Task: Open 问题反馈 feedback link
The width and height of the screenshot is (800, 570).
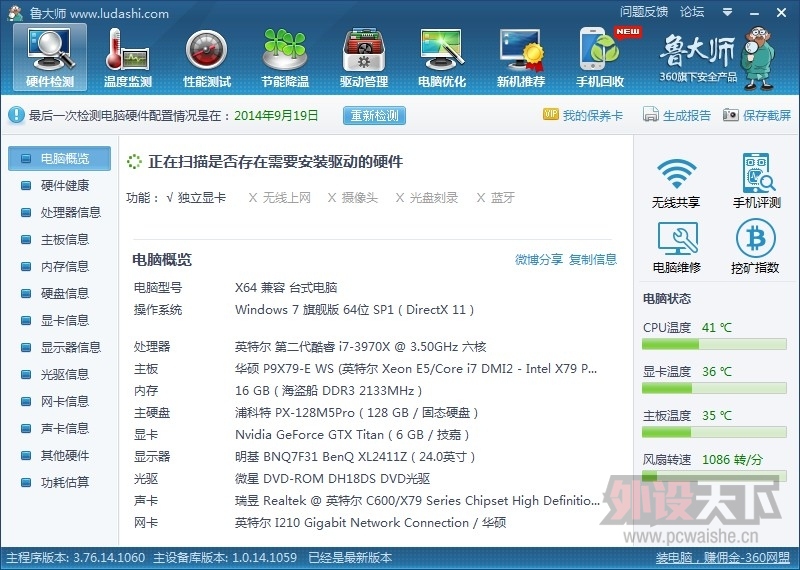Action: [644, 12]
